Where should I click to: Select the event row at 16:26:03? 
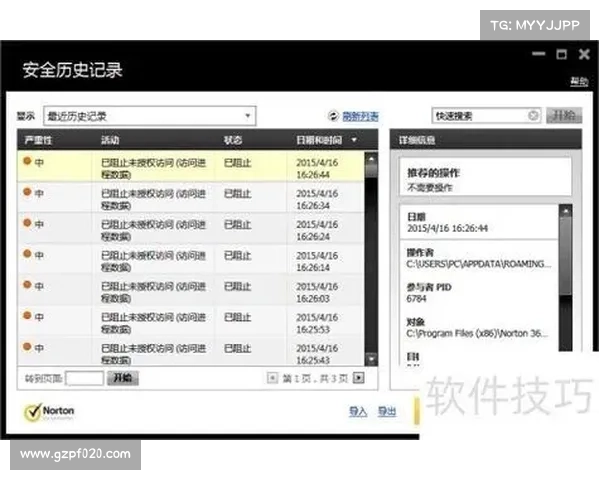point(191,290)
